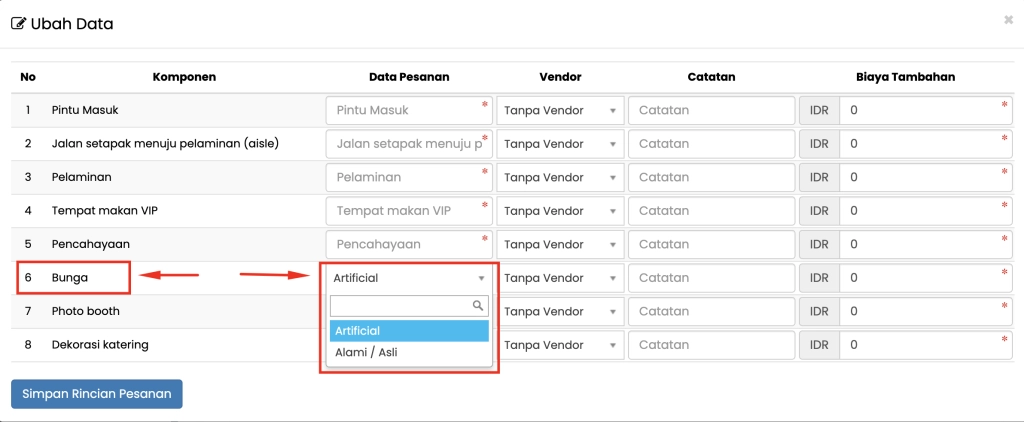The height and width of the screenshot is (422, 1024).
Task: Click the search magnifier icon in dropdown
Action: pos(478,306)
